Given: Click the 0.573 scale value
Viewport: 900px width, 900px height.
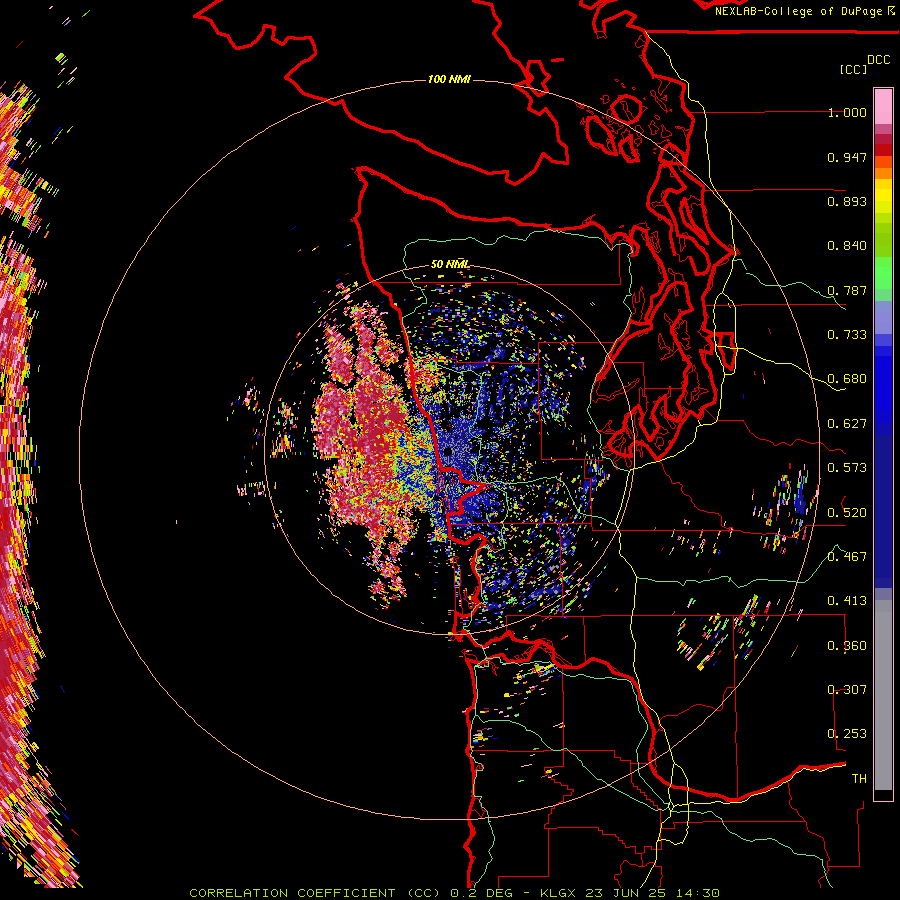Looking at the screenshot, I should (847, 468).
